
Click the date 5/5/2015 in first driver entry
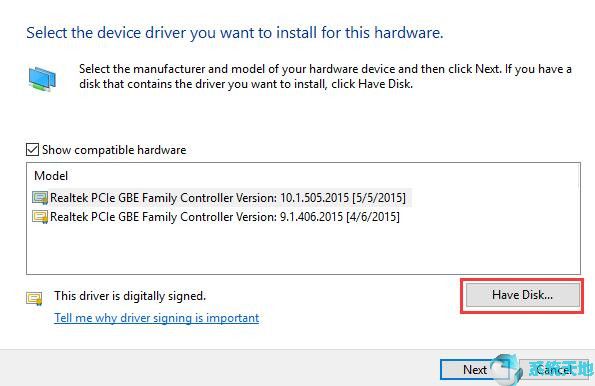(x=379, y=198)
